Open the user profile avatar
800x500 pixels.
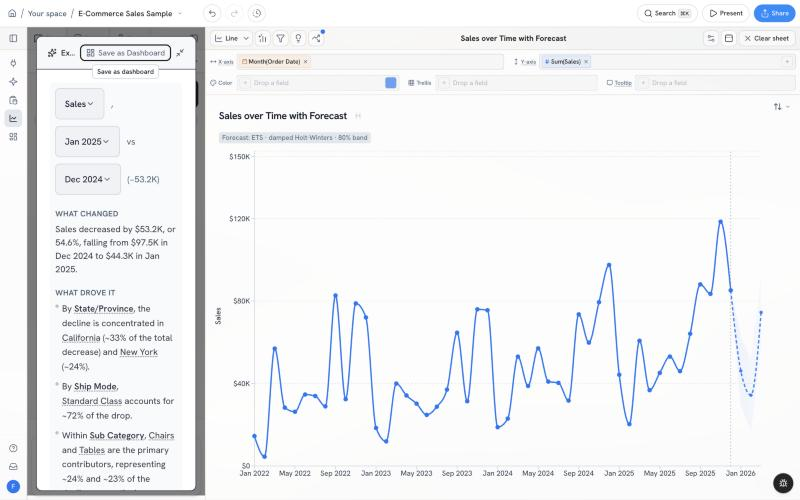(13, 486)
